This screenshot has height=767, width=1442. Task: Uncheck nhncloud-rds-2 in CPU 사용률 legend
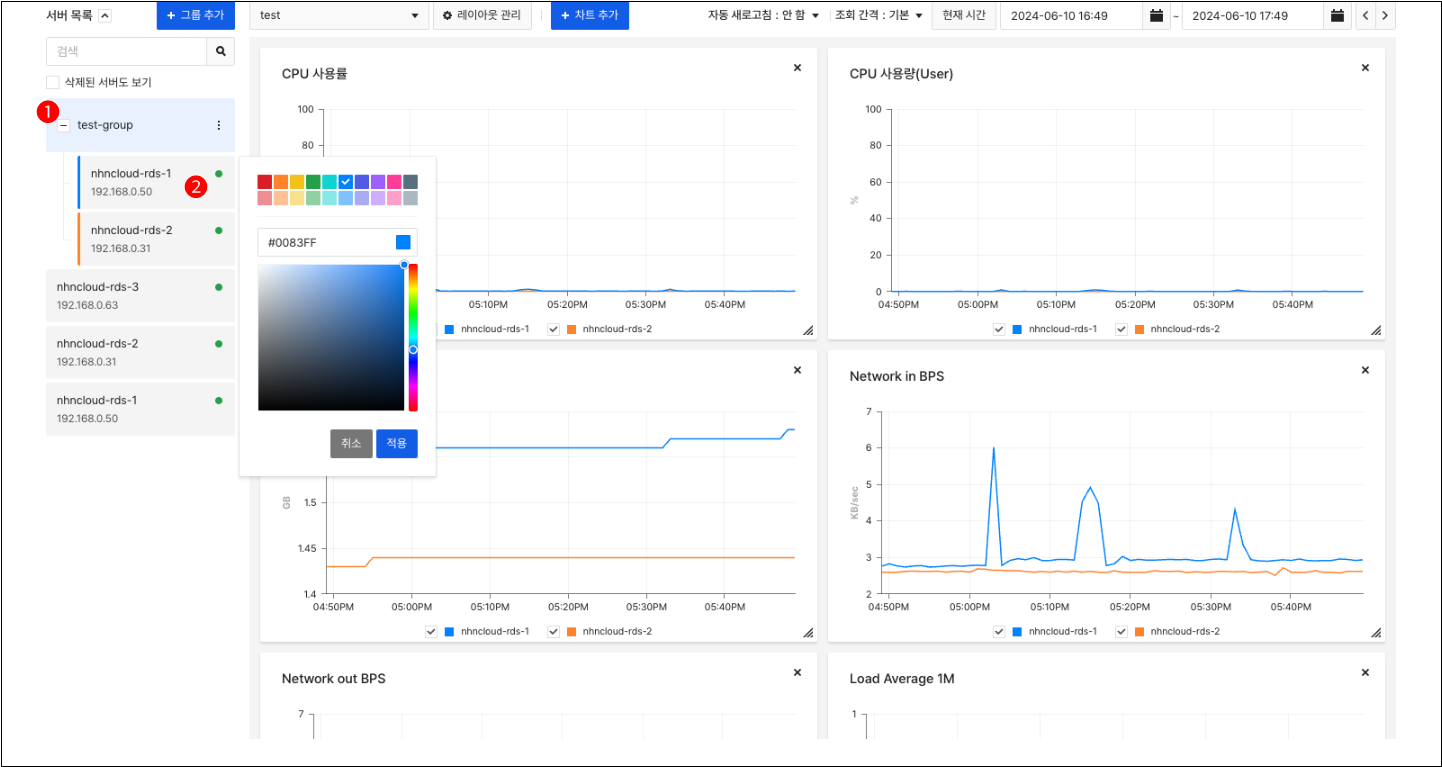point(553,329)
